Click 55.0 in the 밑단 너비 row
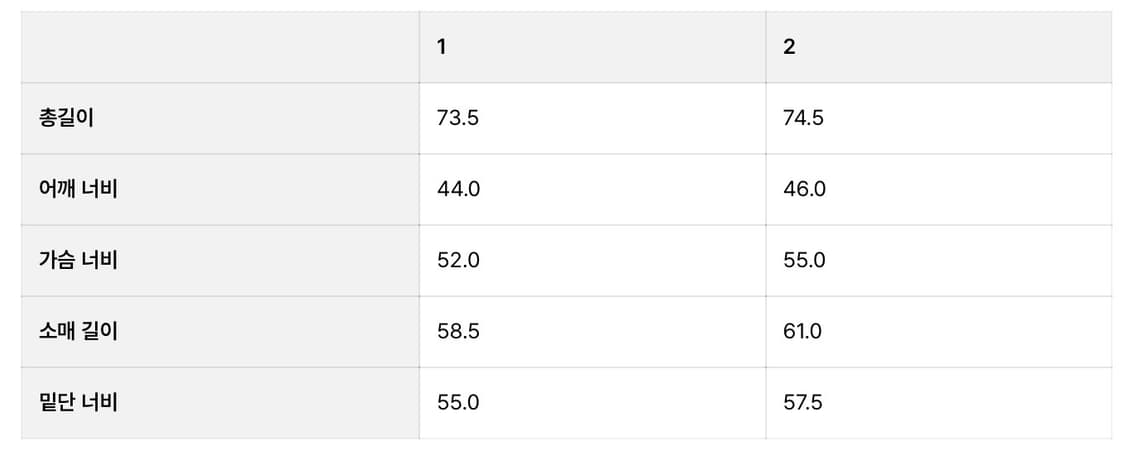 pyautogui.click(x=459, y=402)
